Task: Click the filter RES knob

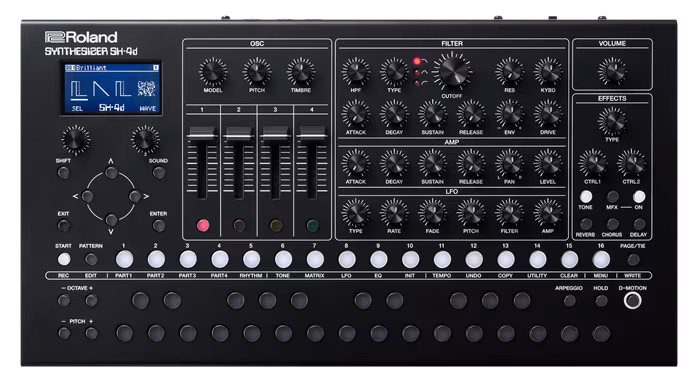Action: tap(509, 72)
